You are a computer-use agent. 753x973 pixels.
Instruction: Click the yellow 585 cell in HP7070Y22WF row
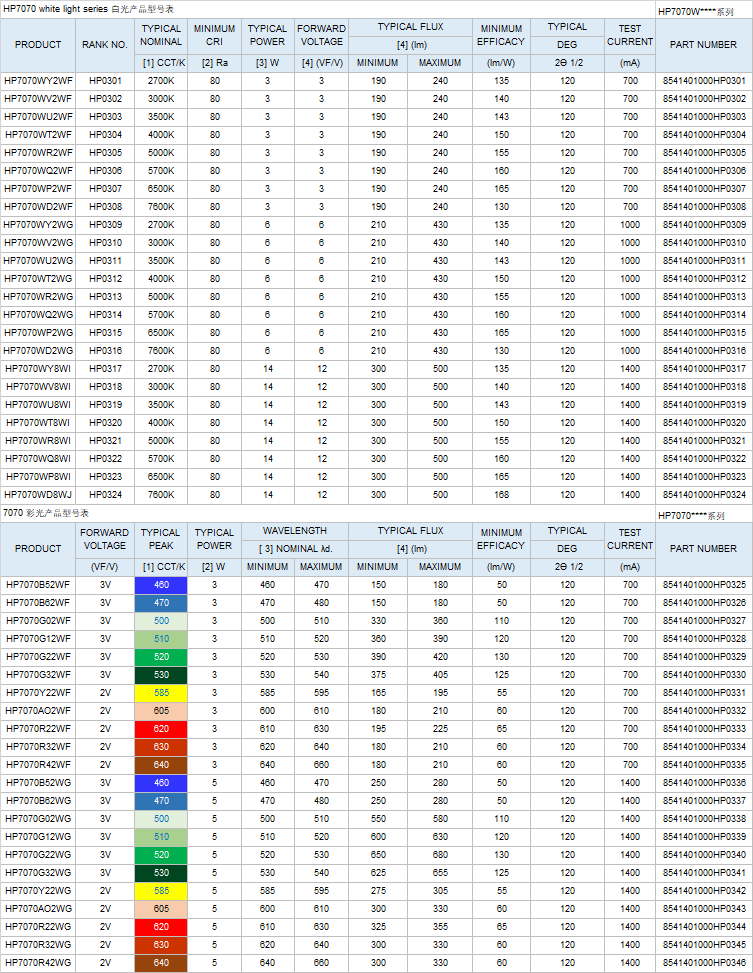coord(161,693)
